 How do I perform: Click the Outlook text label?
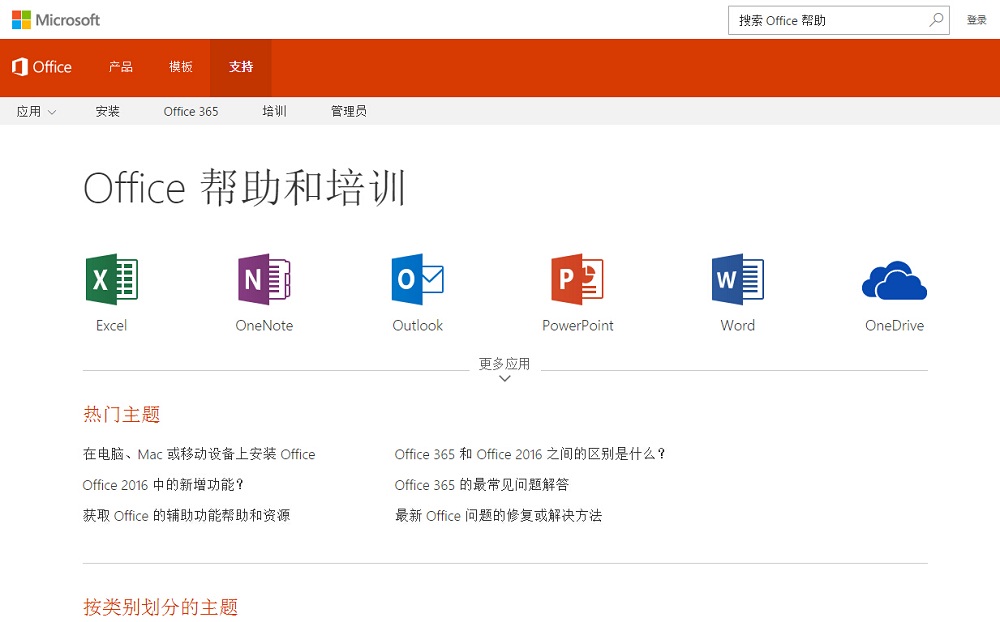tap(418, 325)
